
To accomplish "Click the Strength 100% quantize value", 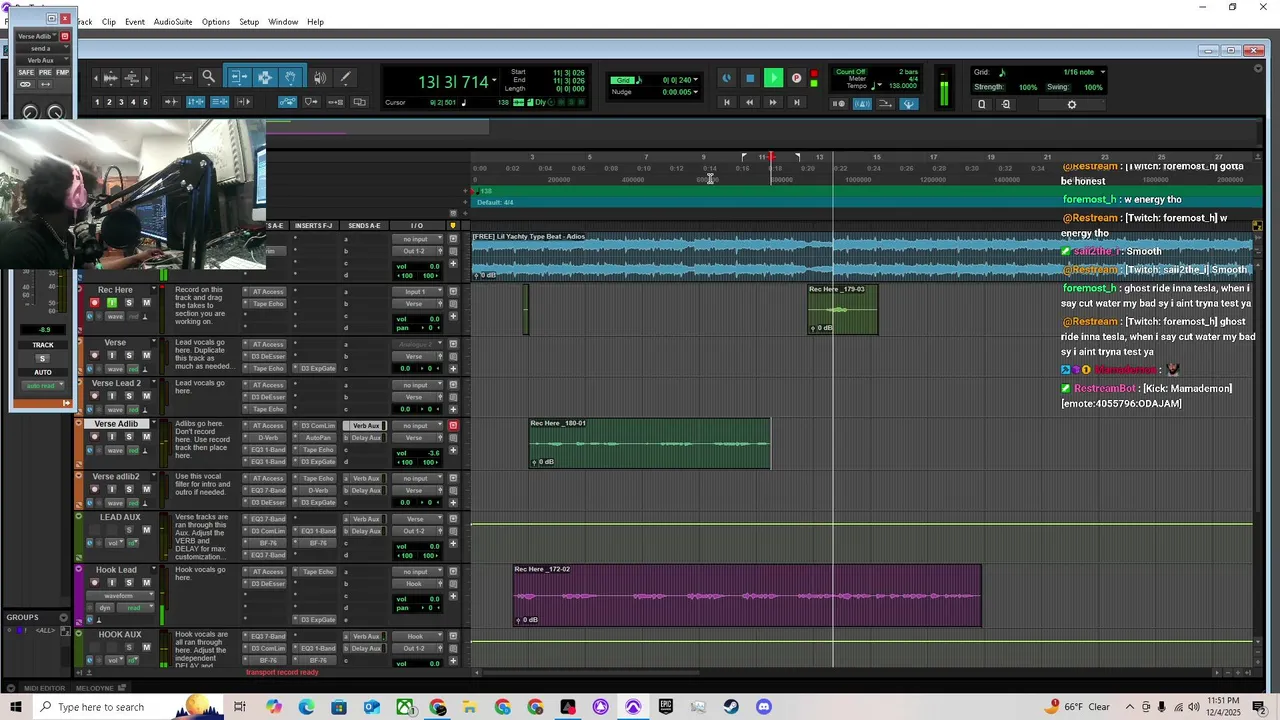I will [1027, 87].
